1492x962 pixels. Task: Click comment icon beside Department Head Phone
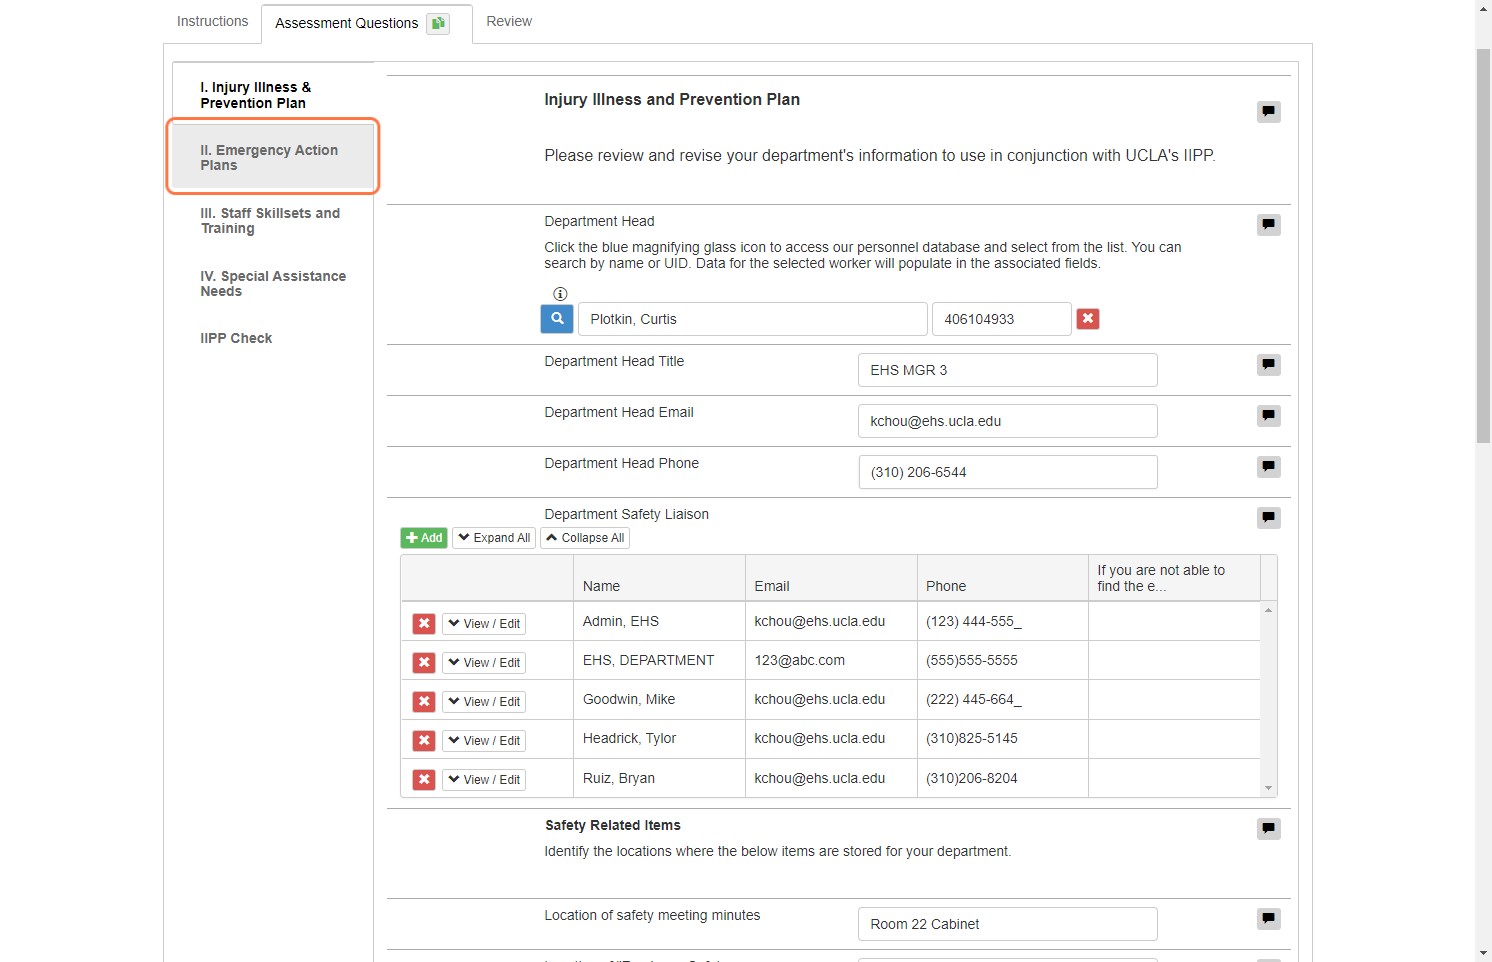pos(1268,467)
